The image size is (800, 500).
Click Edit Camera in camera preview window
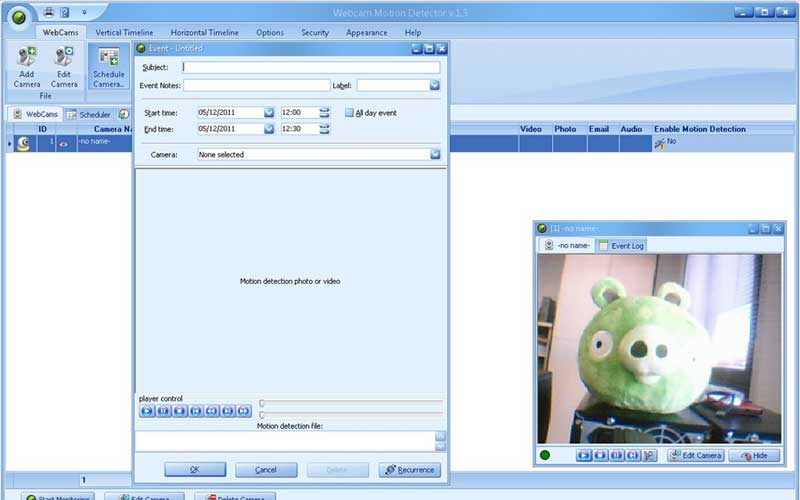[x=696, y=455]
